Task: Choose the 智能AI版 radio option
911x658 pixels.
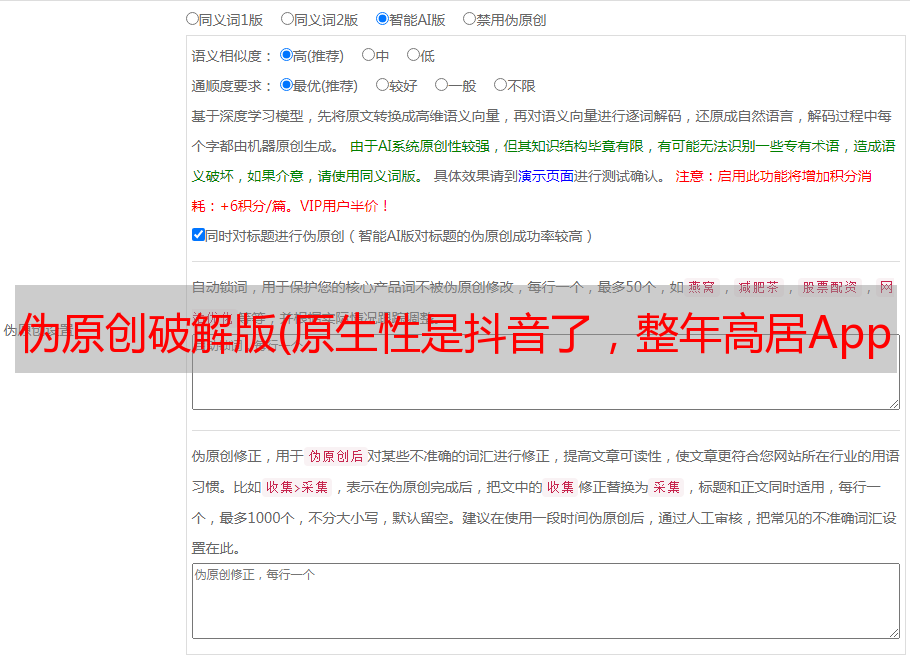Action: point(382,19)
